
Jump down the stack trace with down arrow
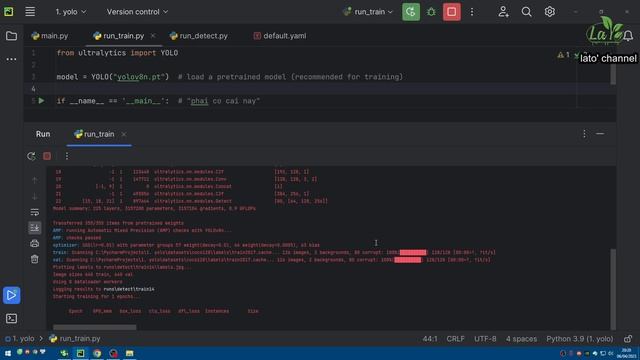35,197
